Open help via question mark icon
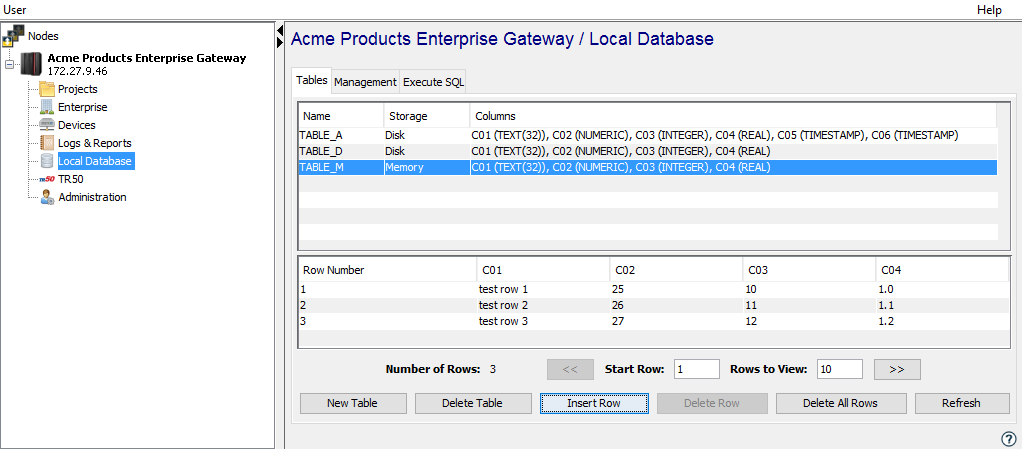The image size is (1022, 449). coord(1008,438)
